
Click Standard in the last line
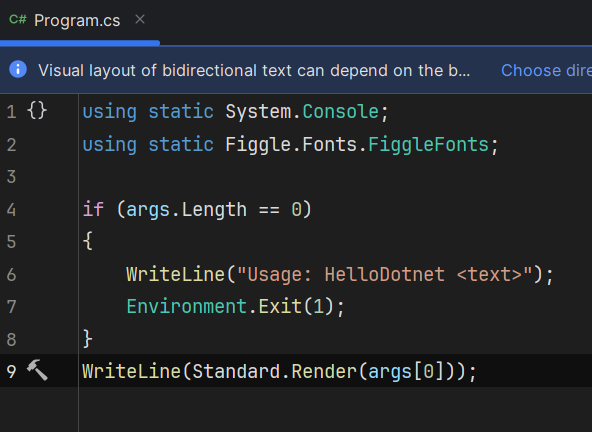[x=236, y=372]
